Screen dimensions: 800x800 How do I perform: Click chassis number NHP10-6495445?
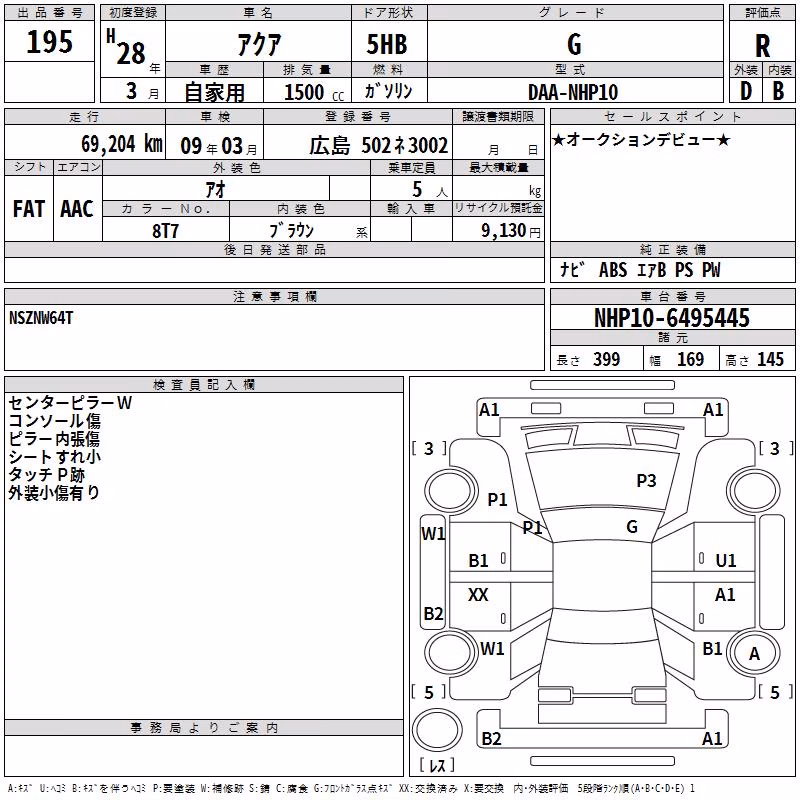click(672, 318)
